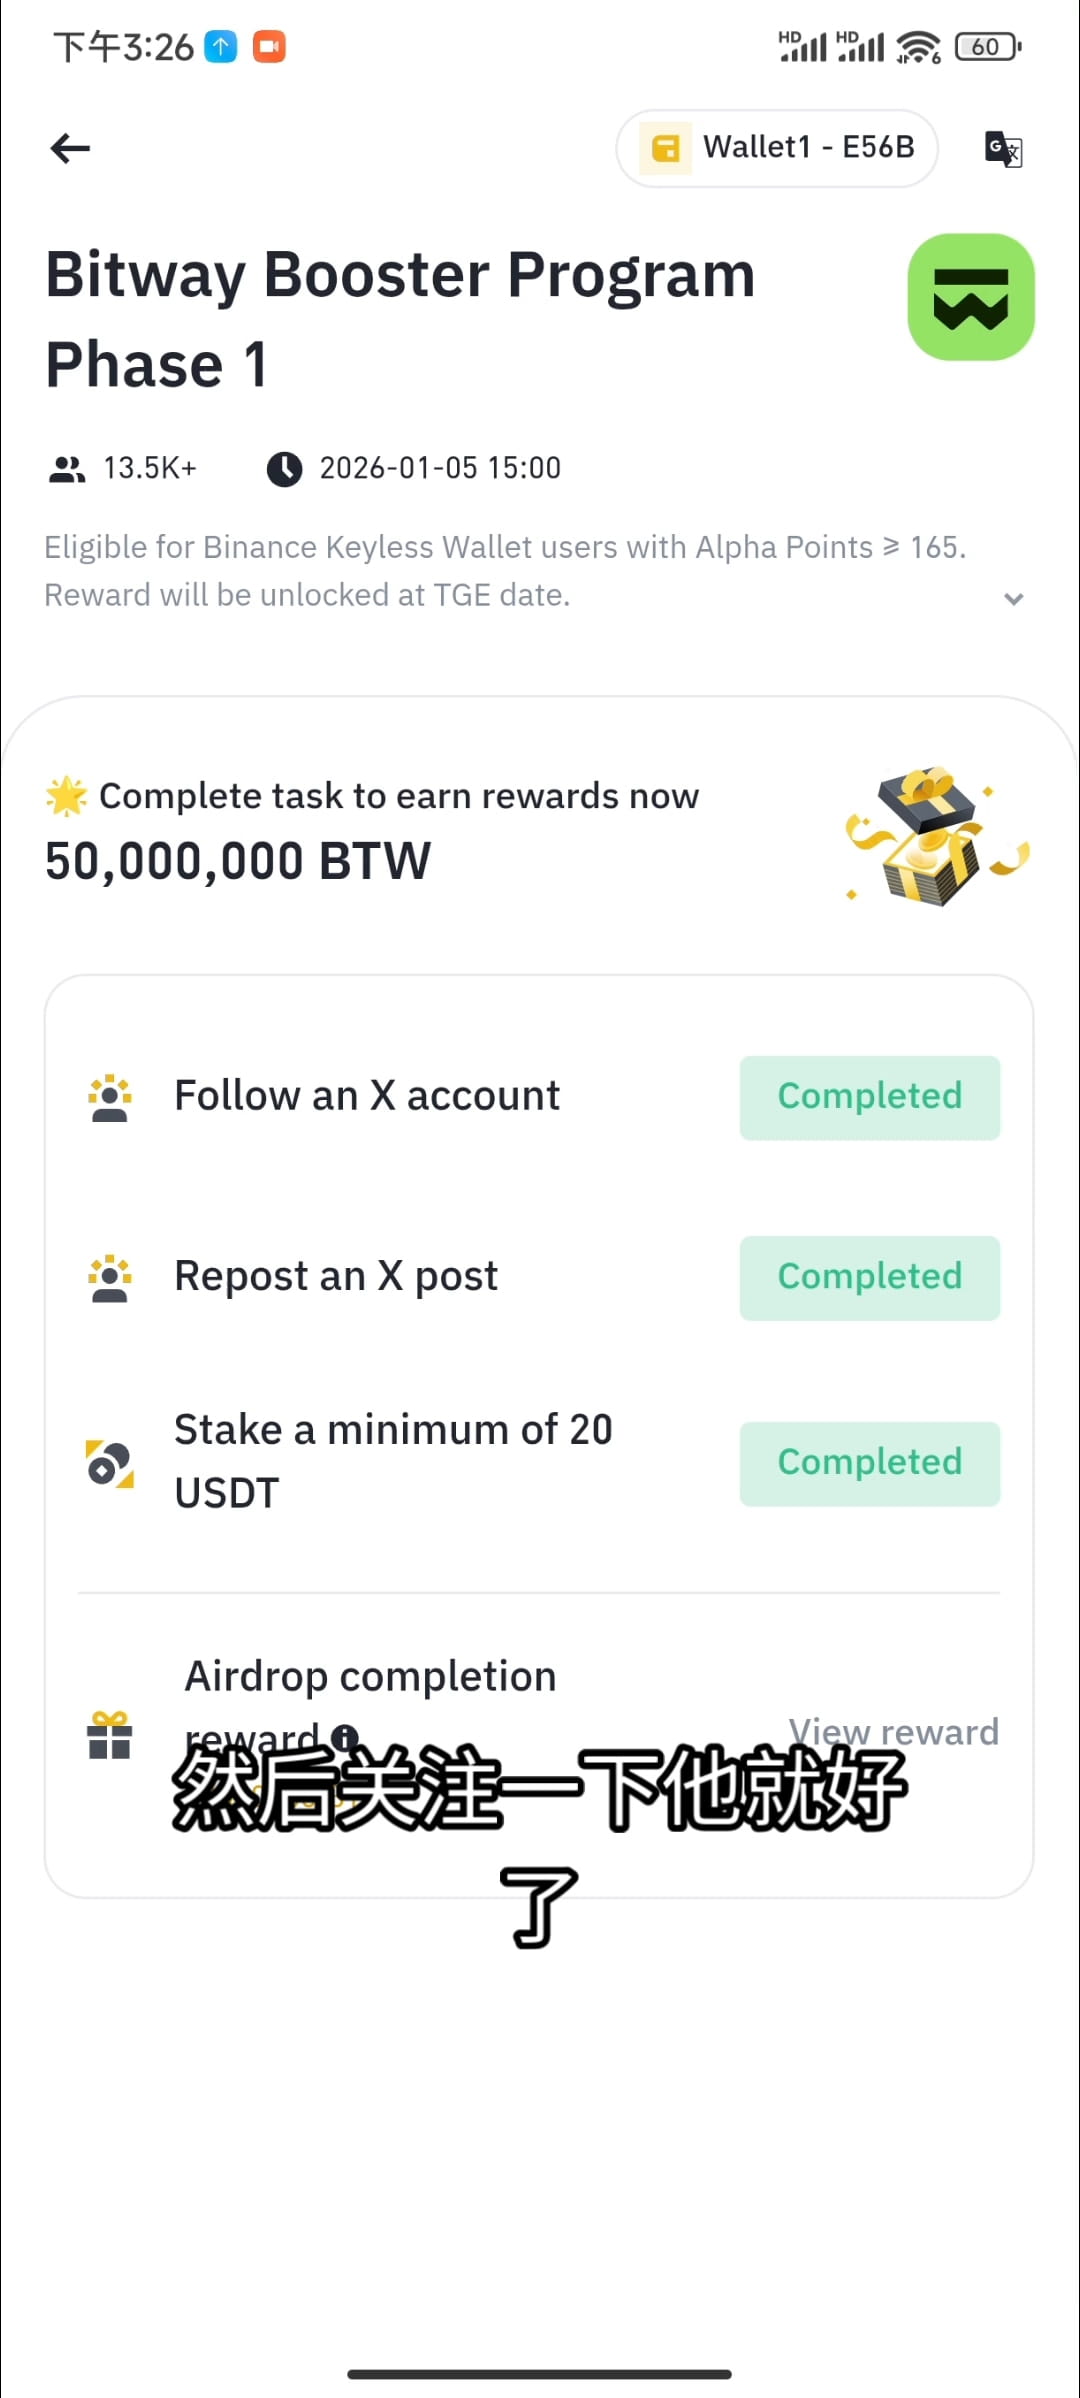Tap the gift box reward illustration
Image resolution: width=1080 pixels, height=2398 pixels.
937,836
